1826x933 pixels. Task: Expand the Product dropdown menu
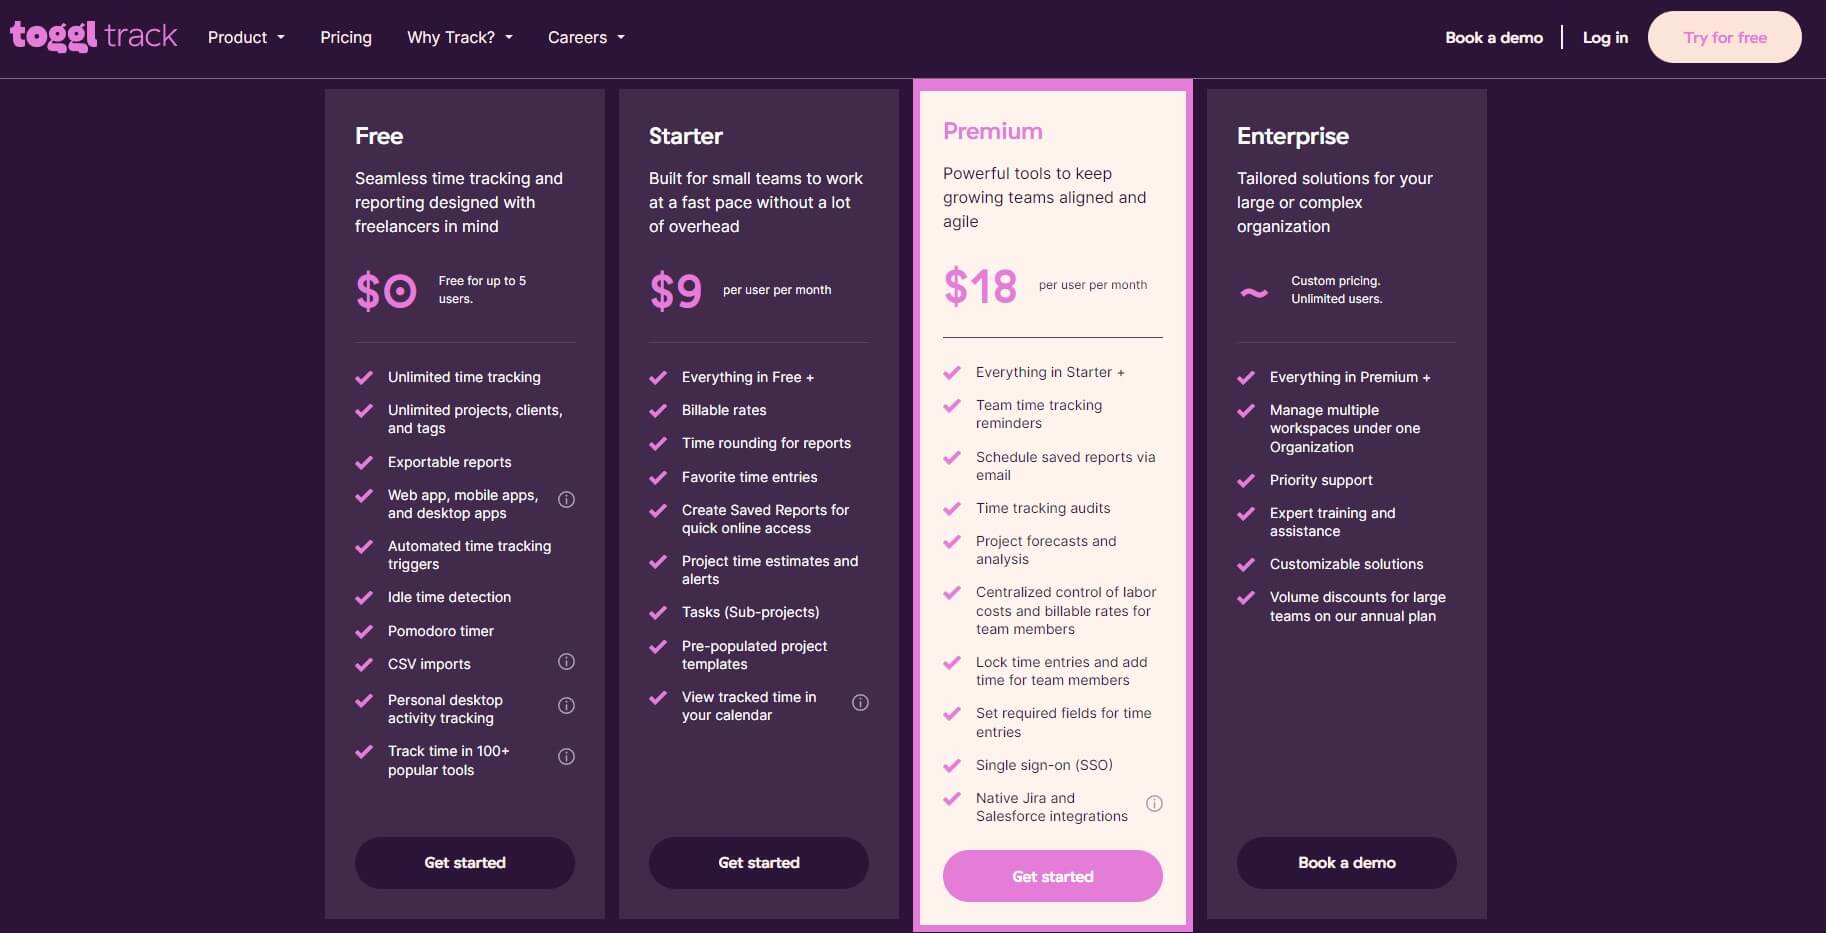tap(246, 38)
